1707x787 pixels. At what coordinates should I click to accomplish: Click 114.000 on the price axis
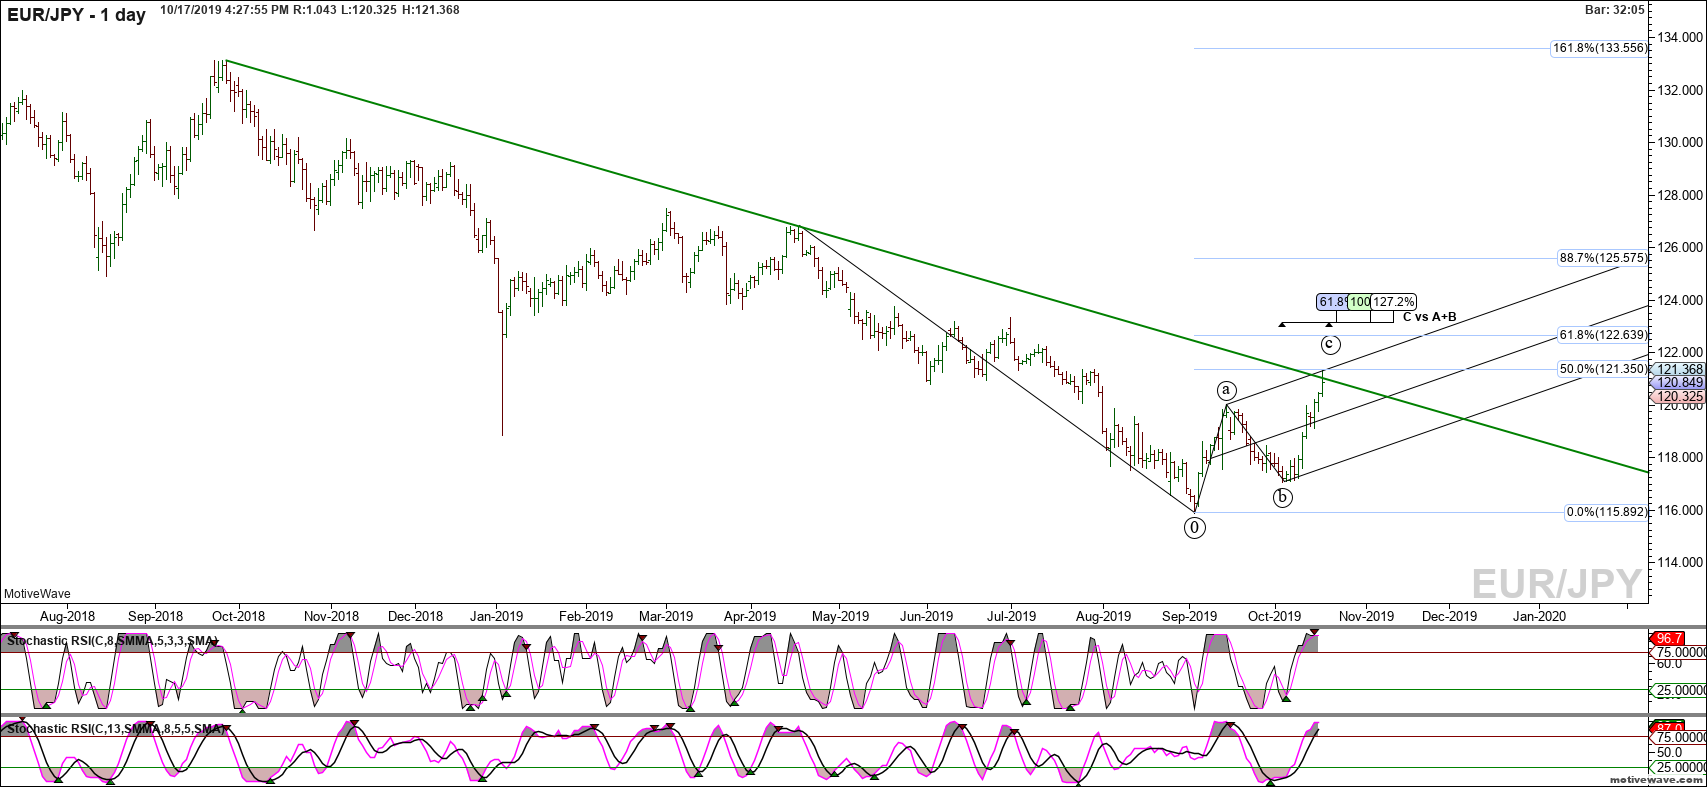click(1680, 562)
